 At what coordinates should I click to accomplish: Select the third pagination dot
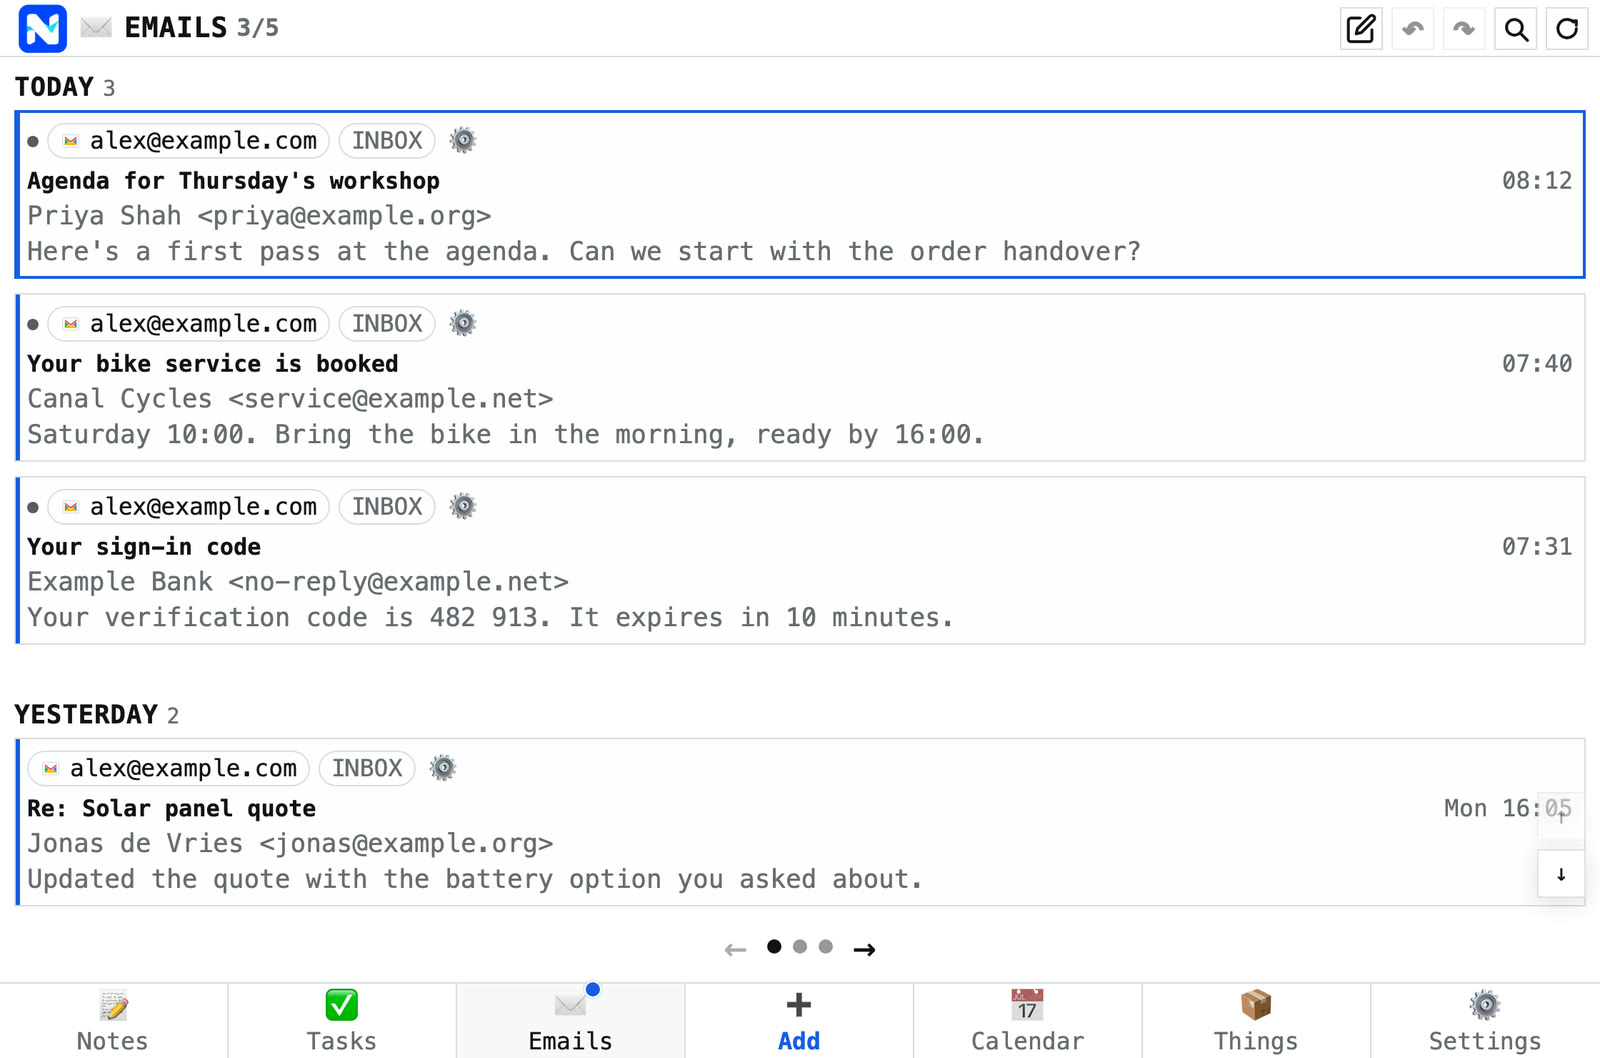pos(825,946)
